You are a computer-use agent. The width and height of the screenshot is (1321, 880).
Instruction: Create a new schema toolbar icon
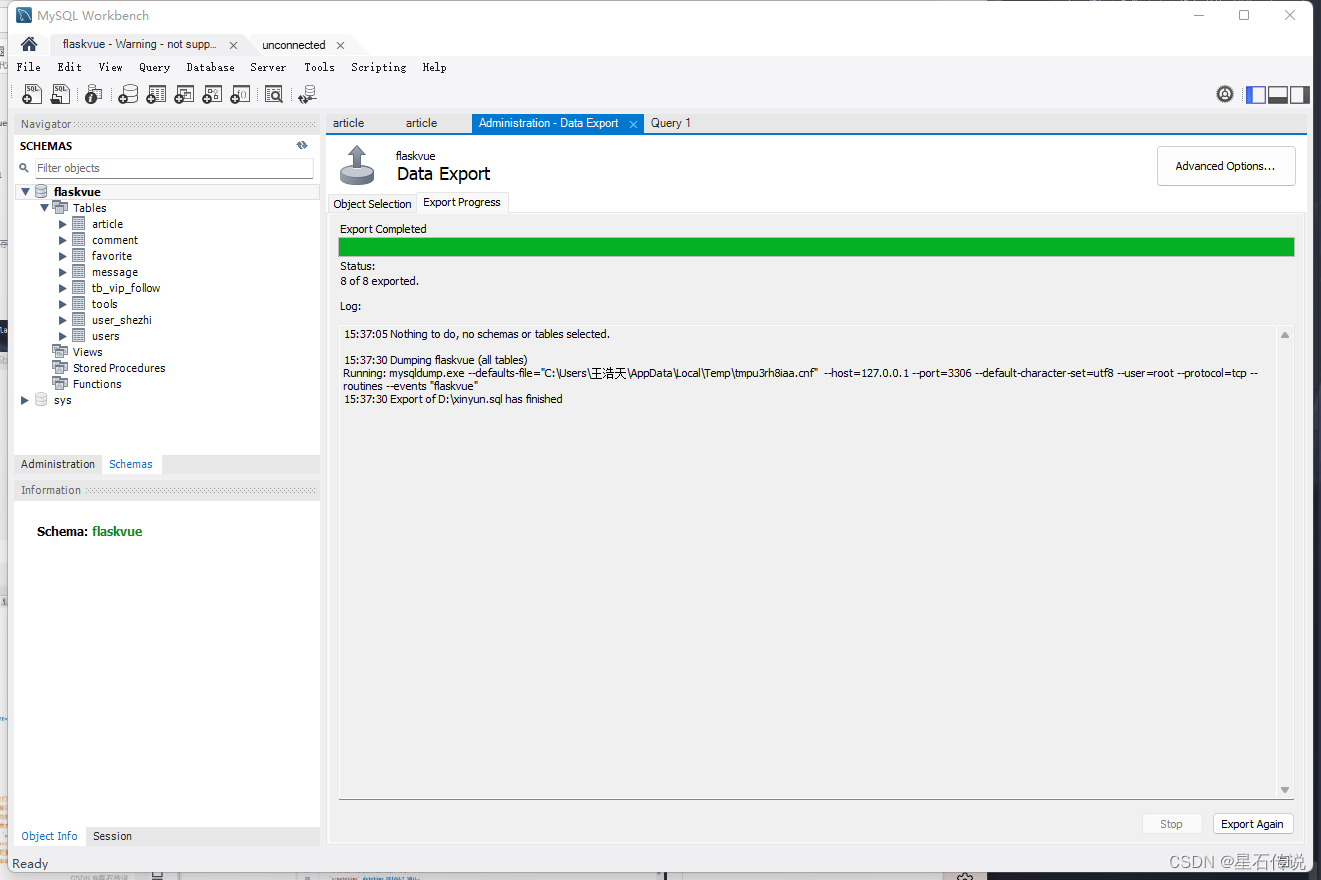coord(128,94)
